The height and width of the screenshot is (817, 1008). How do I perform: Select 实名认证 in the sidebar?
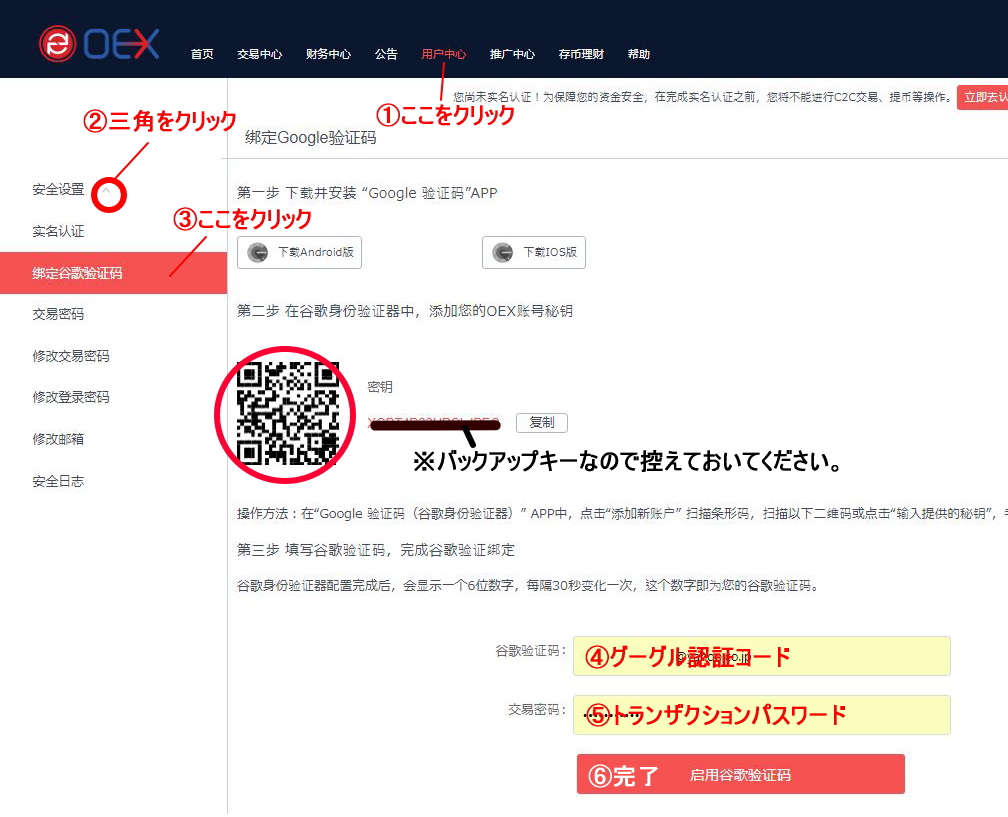click(58, 232)
